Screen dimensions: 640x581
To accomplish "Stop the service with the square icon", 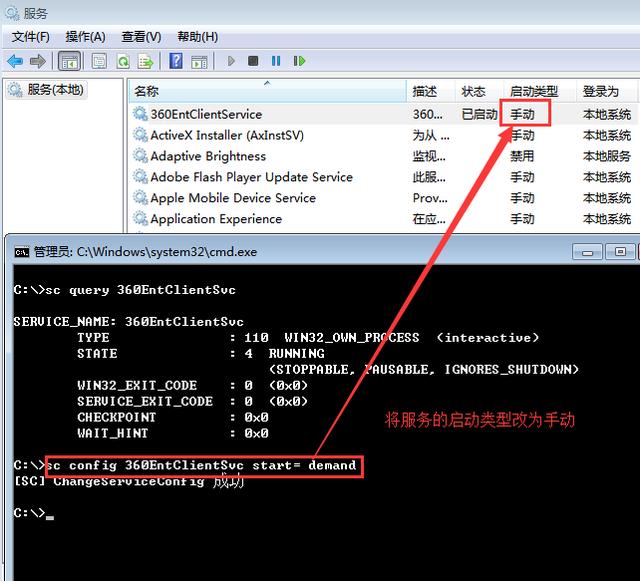I will [x=253, y=61].
